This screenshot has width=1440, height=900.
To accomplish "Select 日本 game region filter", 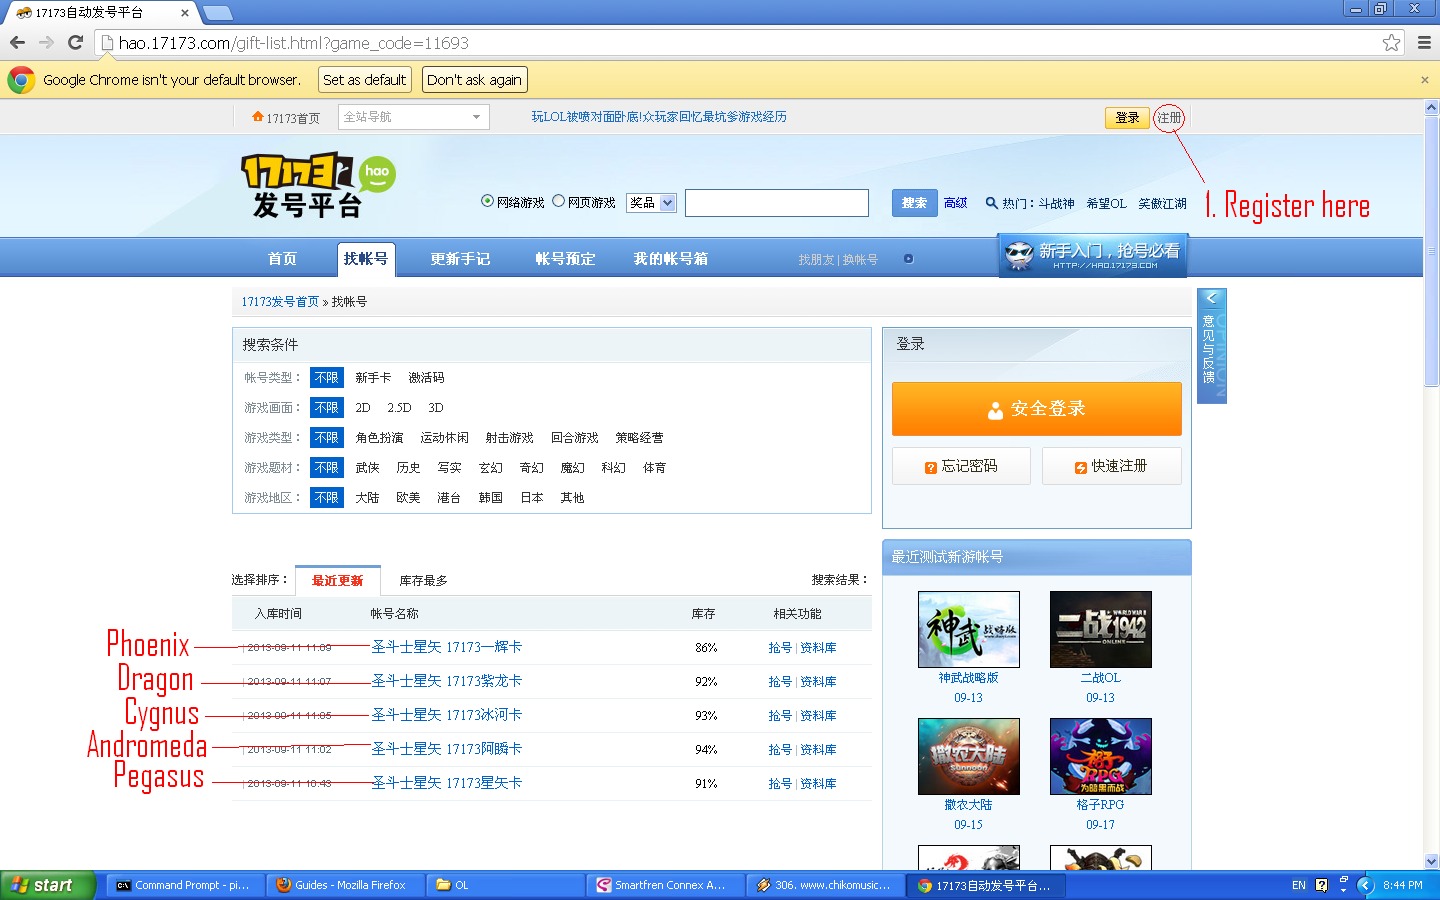I will [x=531, y=498].
